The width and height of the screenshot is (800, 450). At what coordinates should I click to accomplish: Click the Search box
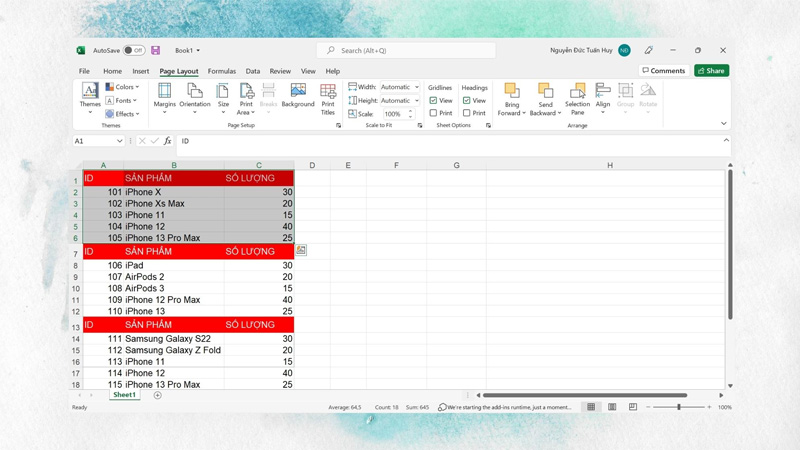click(406, 50)
